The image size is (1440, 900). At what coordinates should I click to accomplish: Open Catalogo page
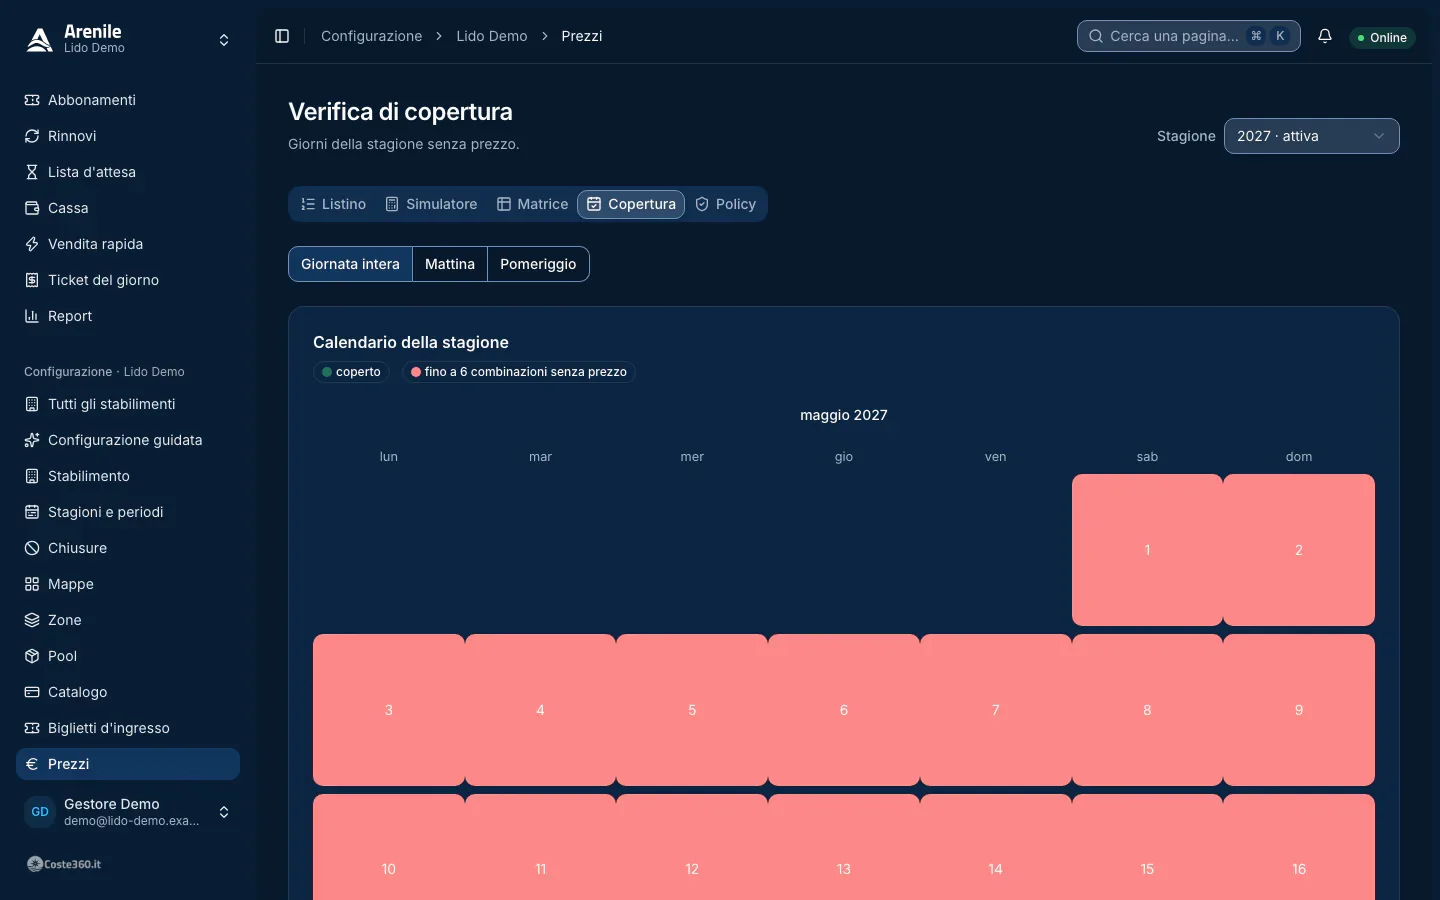click(128, 692)
